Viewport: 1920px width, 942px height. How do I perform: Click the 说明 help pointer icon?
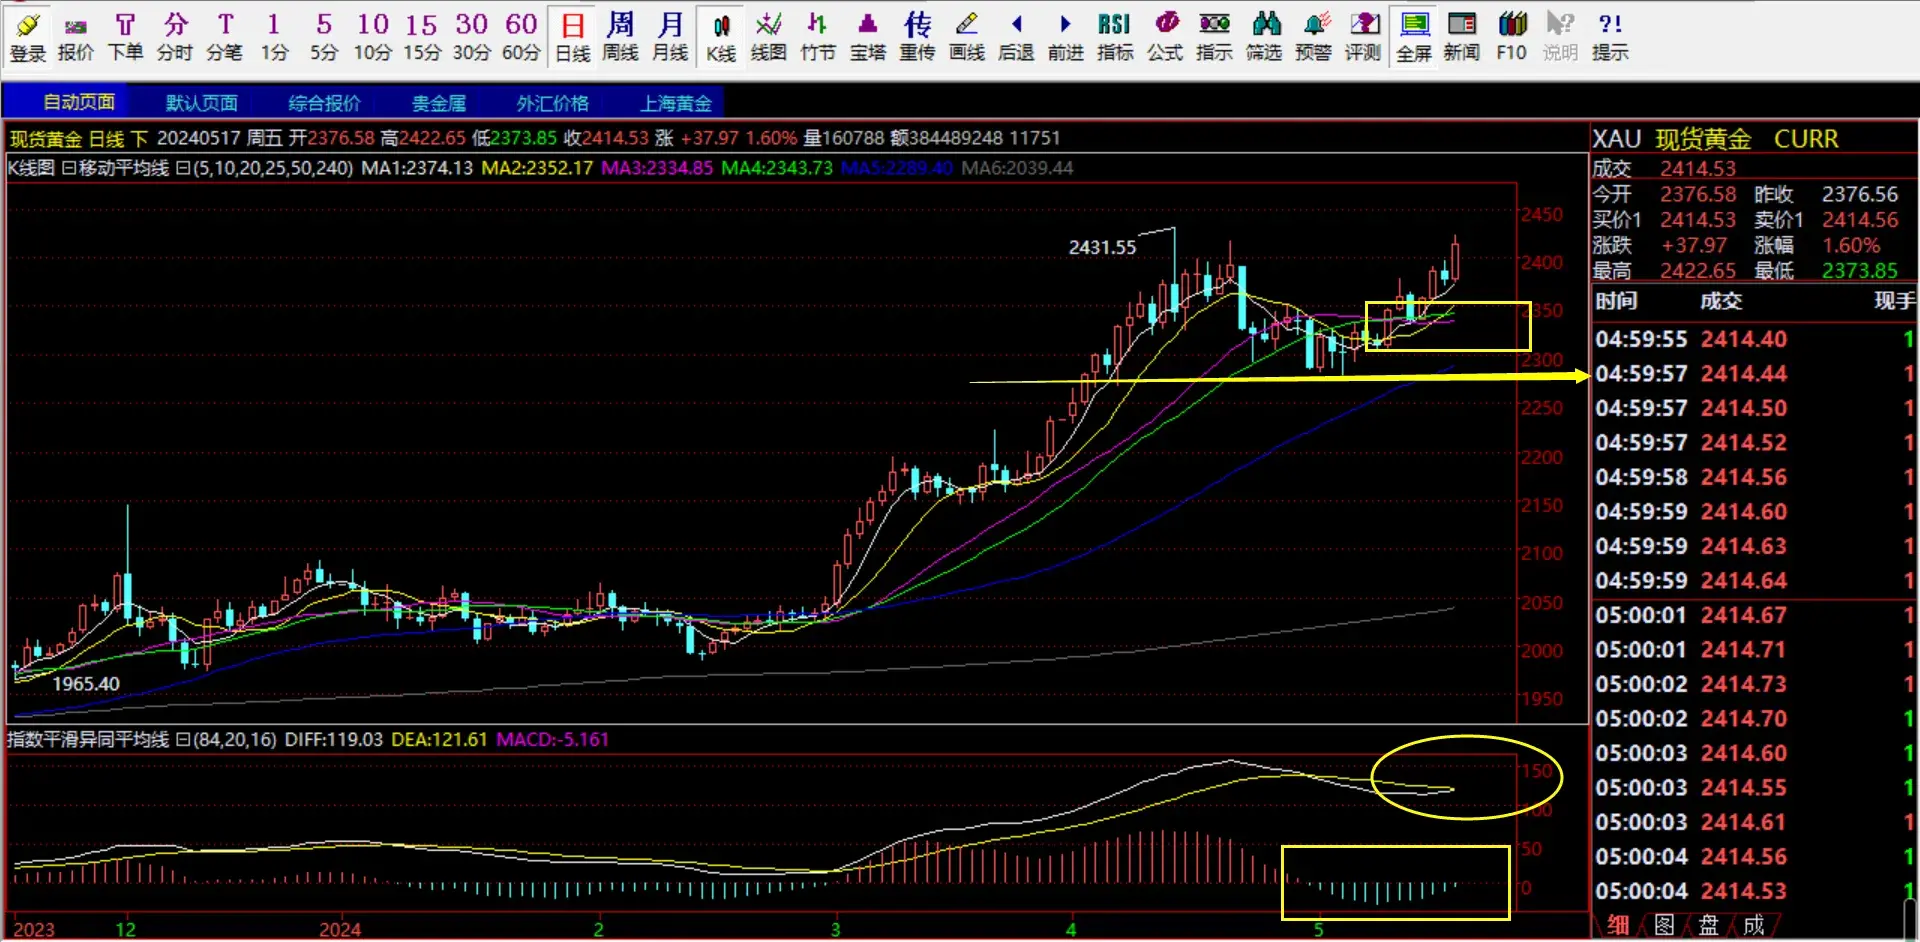pos(1560,36)
